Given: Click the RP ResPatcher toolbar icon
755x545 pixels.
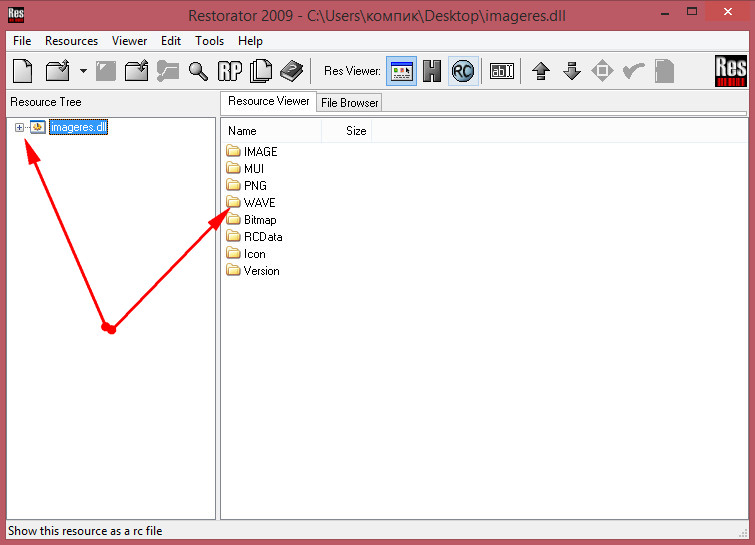Looking at the screenshot, I should [230, 71].
